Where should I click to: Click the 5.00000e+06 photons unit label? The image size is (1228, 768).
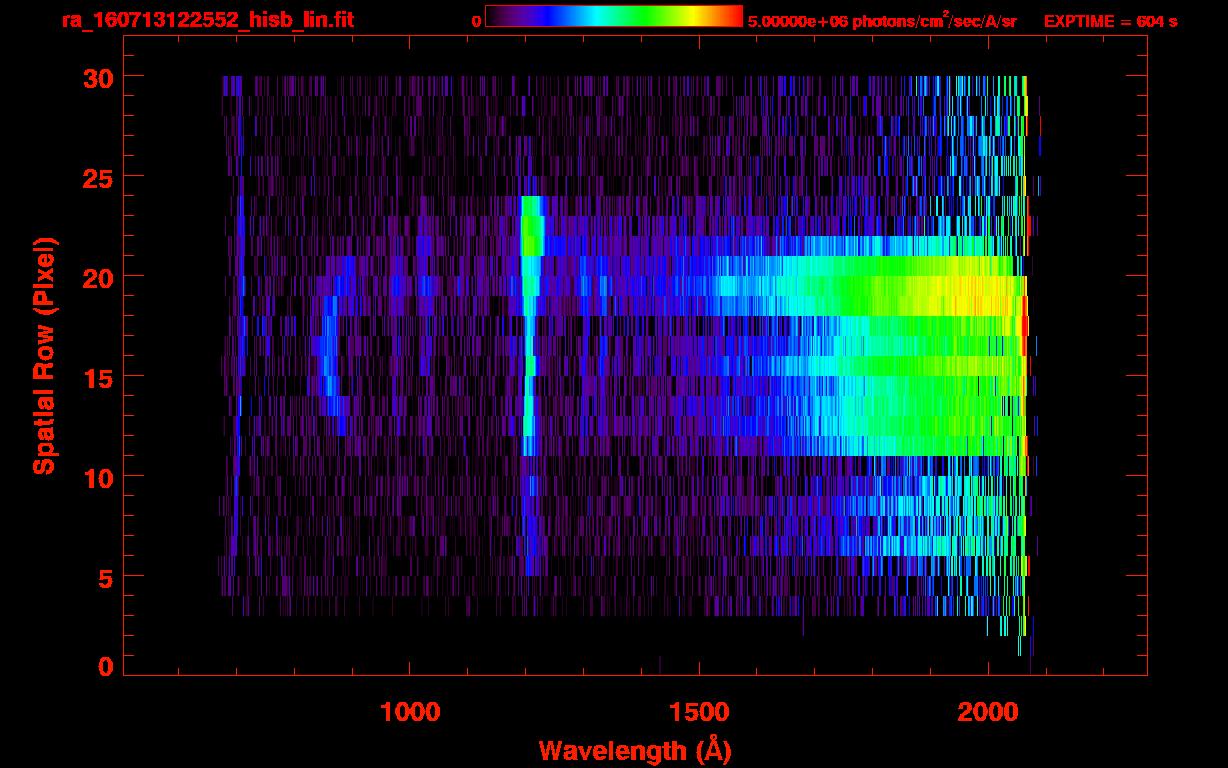(882, 21)
